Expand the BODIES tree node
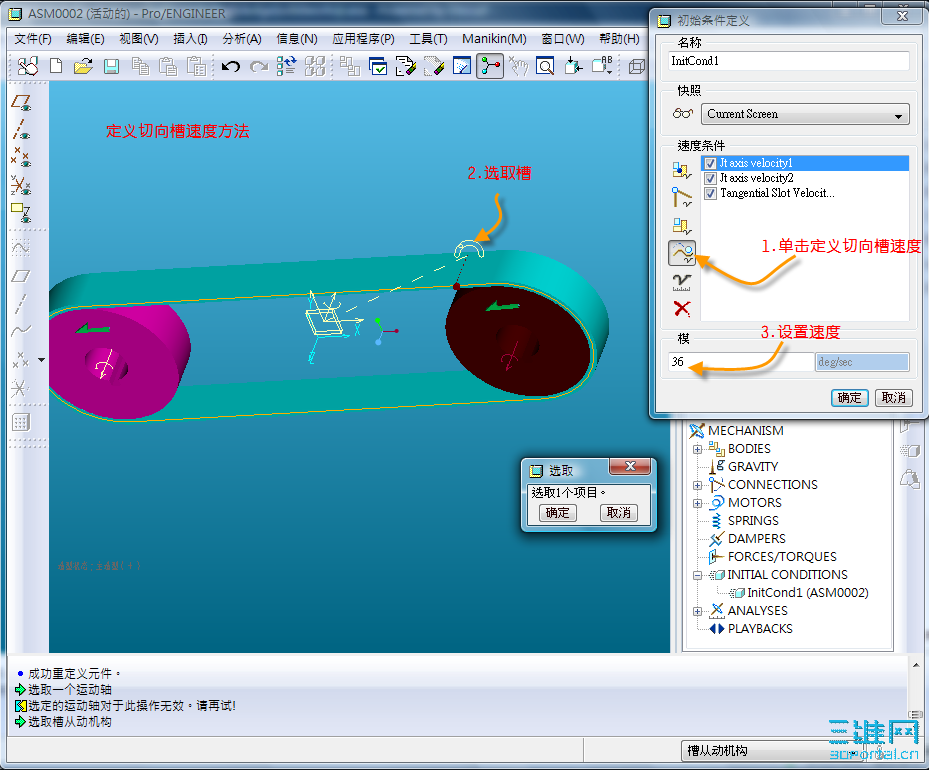929x770 pixels. 697,449
